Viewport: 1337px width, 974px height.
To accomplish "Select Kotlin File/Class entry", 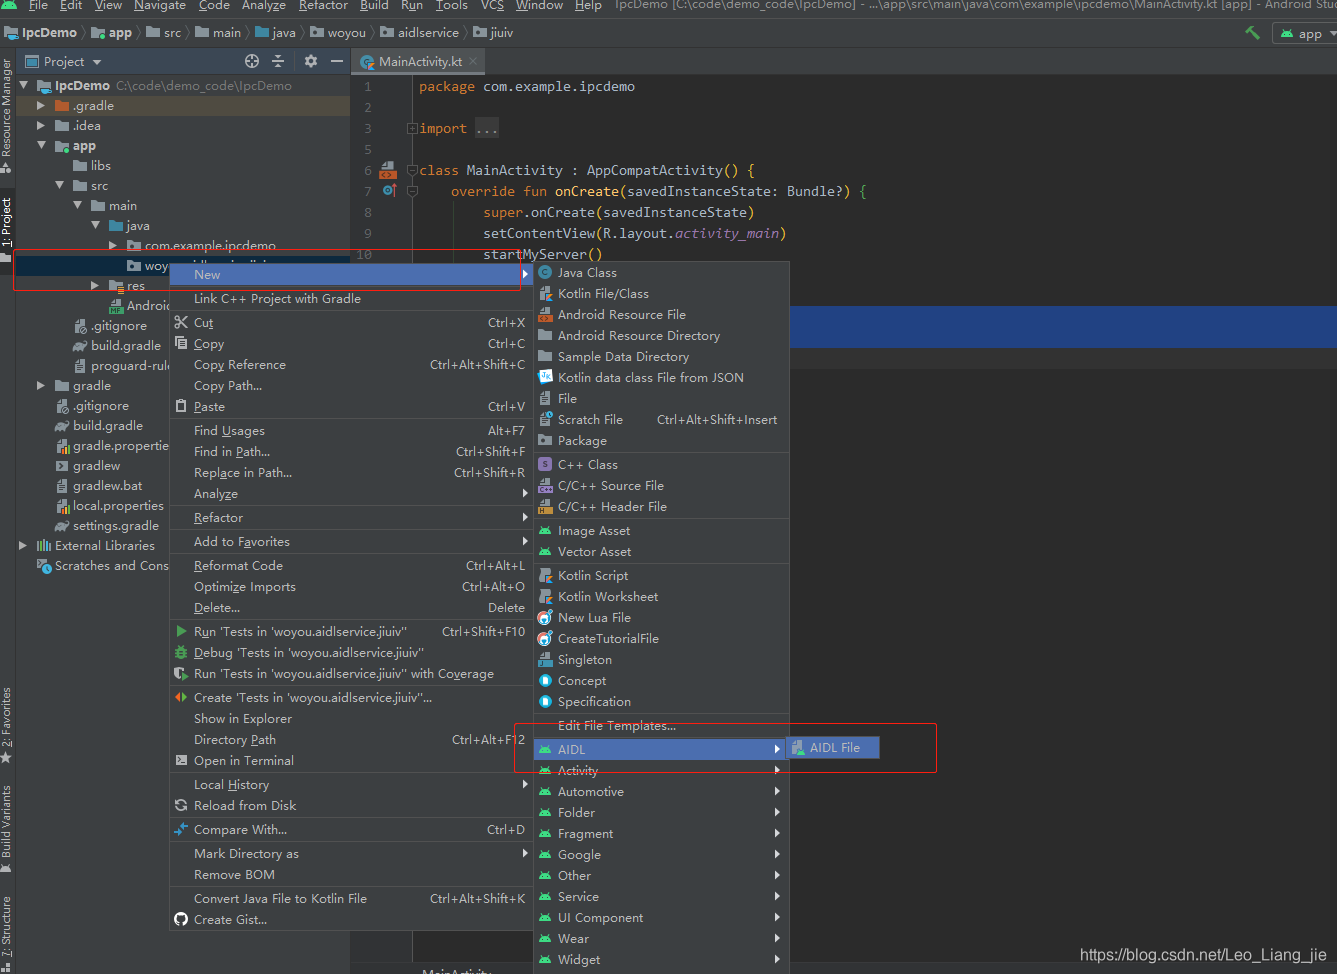I will click(x=661, y=293).
